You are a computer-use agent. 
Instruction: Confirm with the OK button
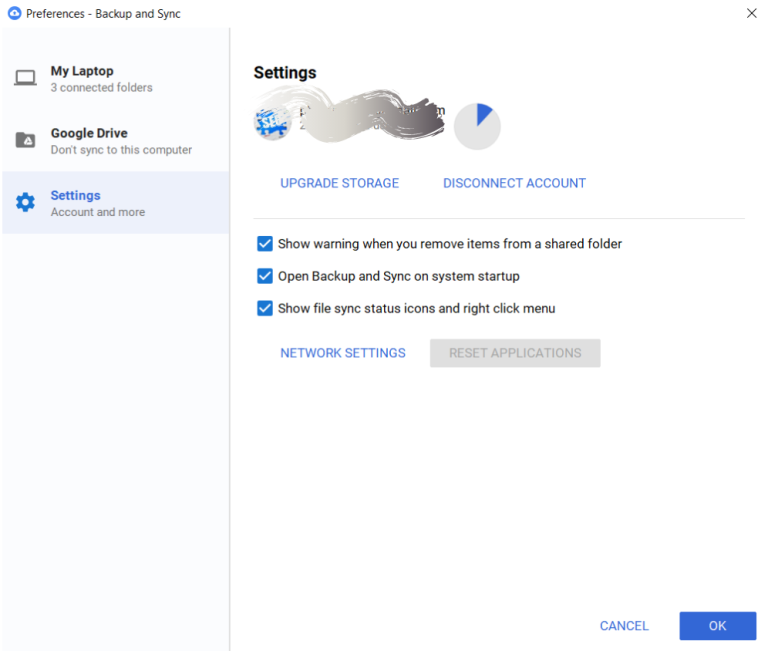(718, 626)
